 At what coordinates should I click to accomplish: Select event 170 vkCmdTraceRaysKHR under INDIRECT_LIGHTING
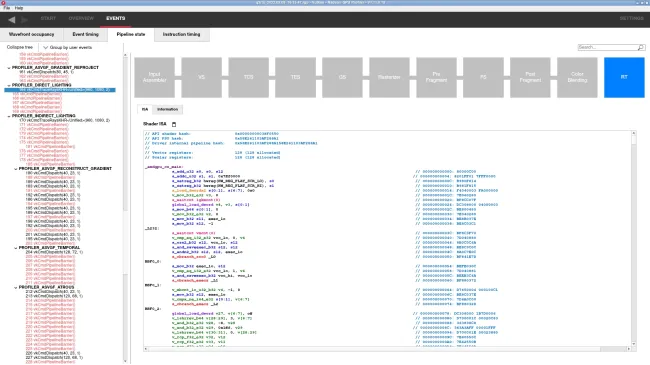pos(65,120)
